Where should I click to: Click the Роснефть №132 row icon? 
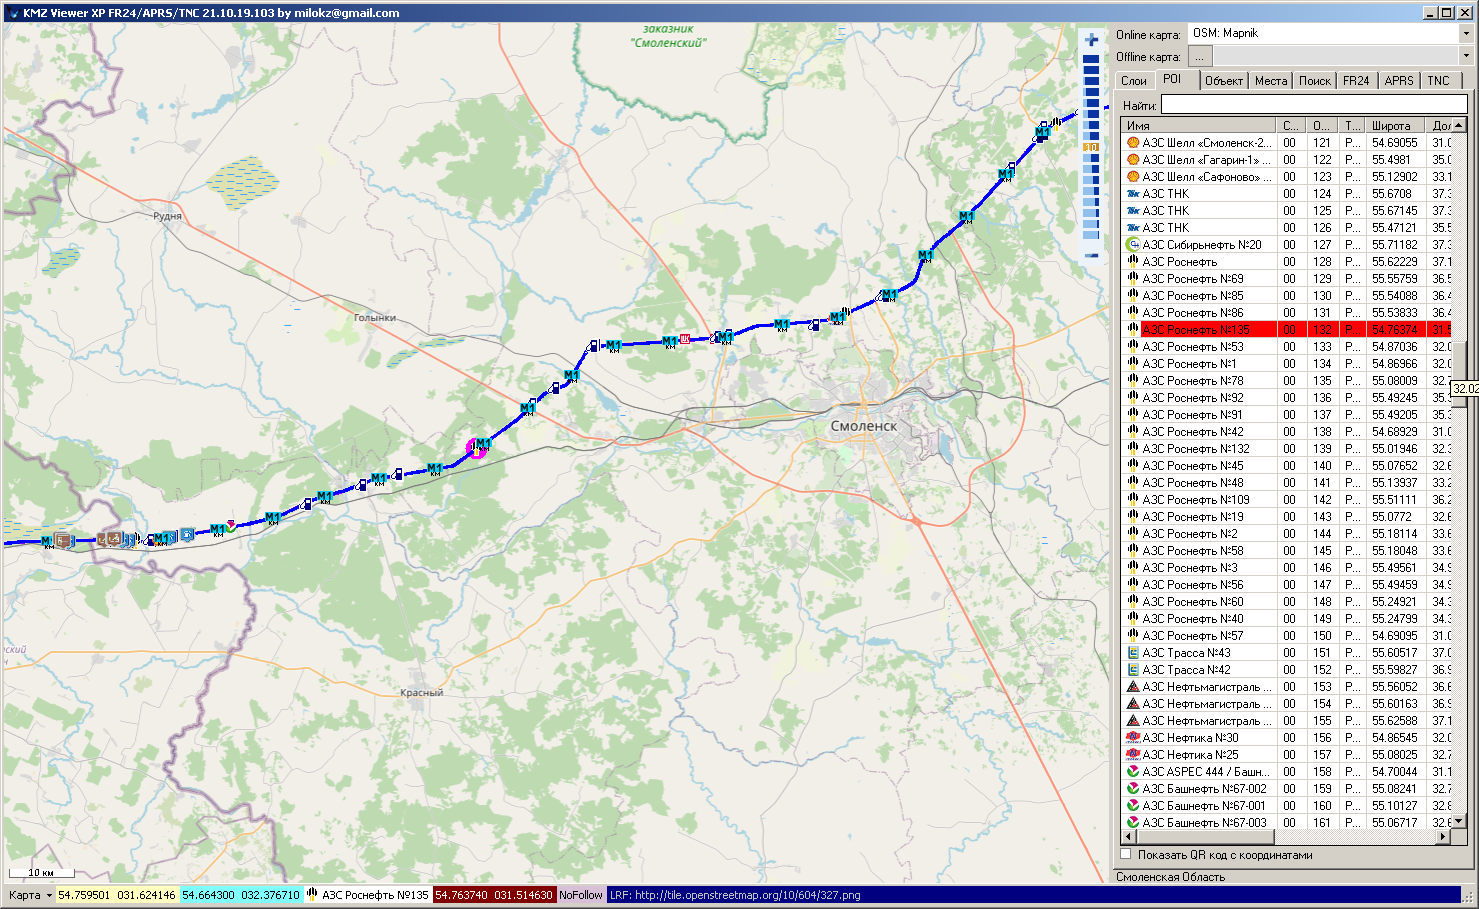[x=1133, y=449]
